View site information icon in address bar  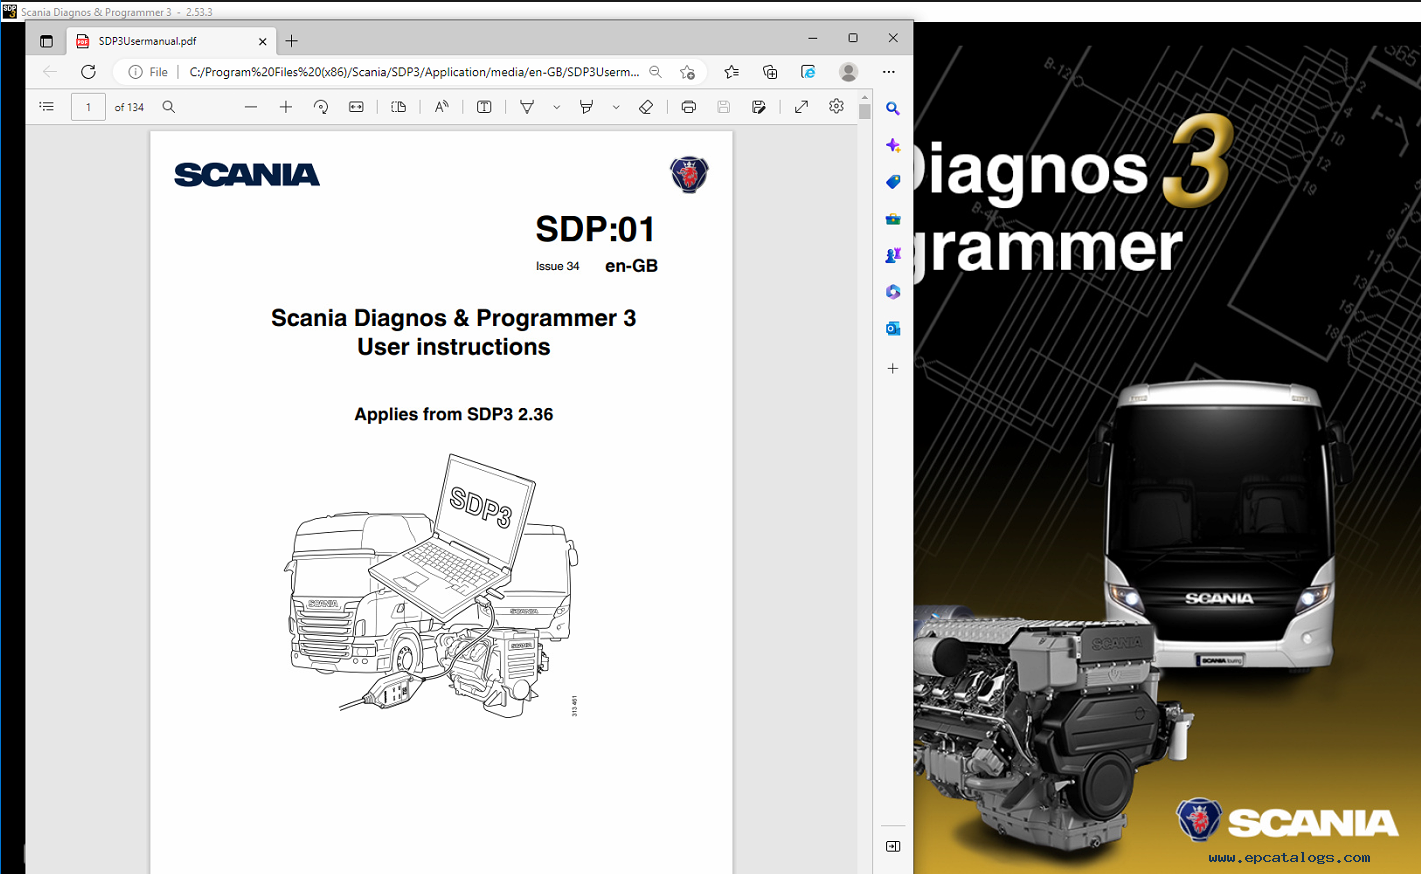tap(135, 72)
